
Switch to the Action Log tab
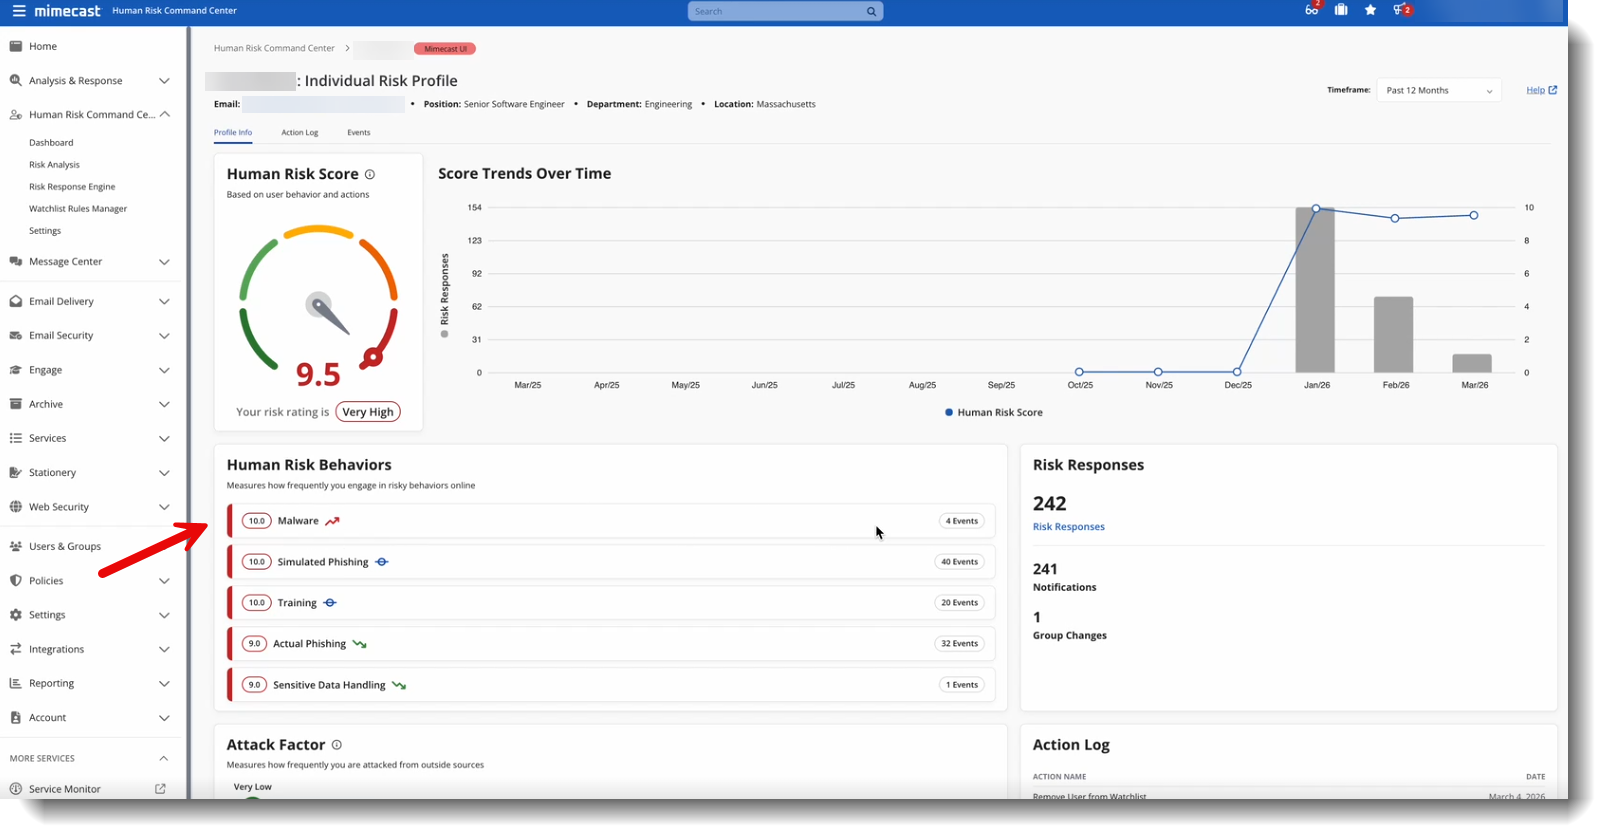coord(299,133)
